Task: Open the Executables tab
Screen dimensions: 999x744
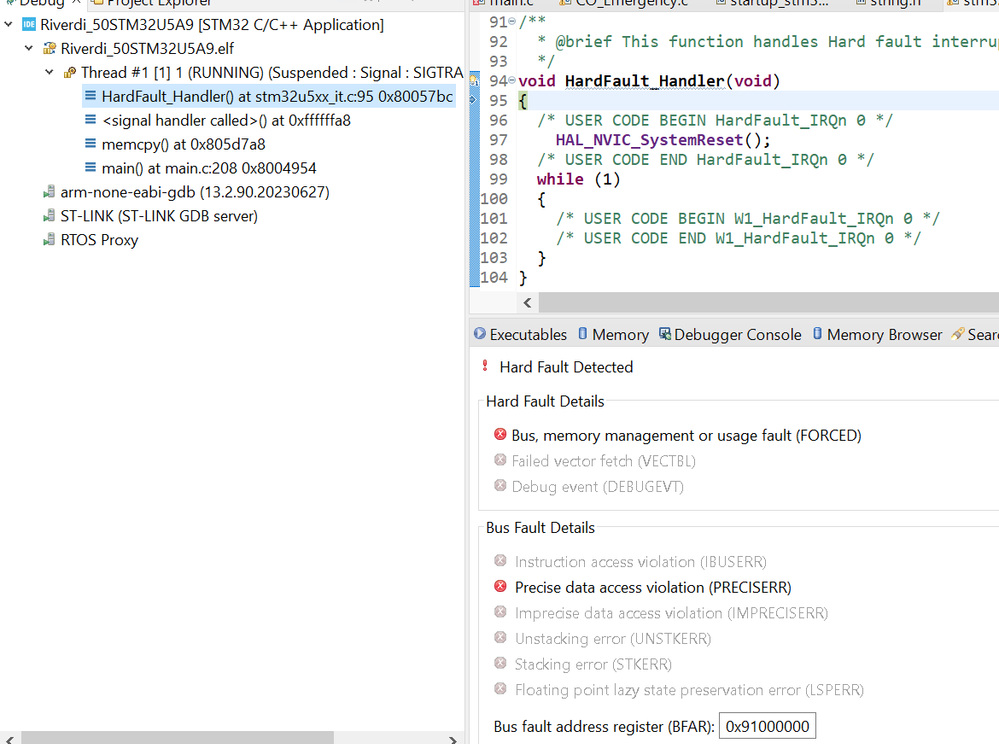Action: 521,334
